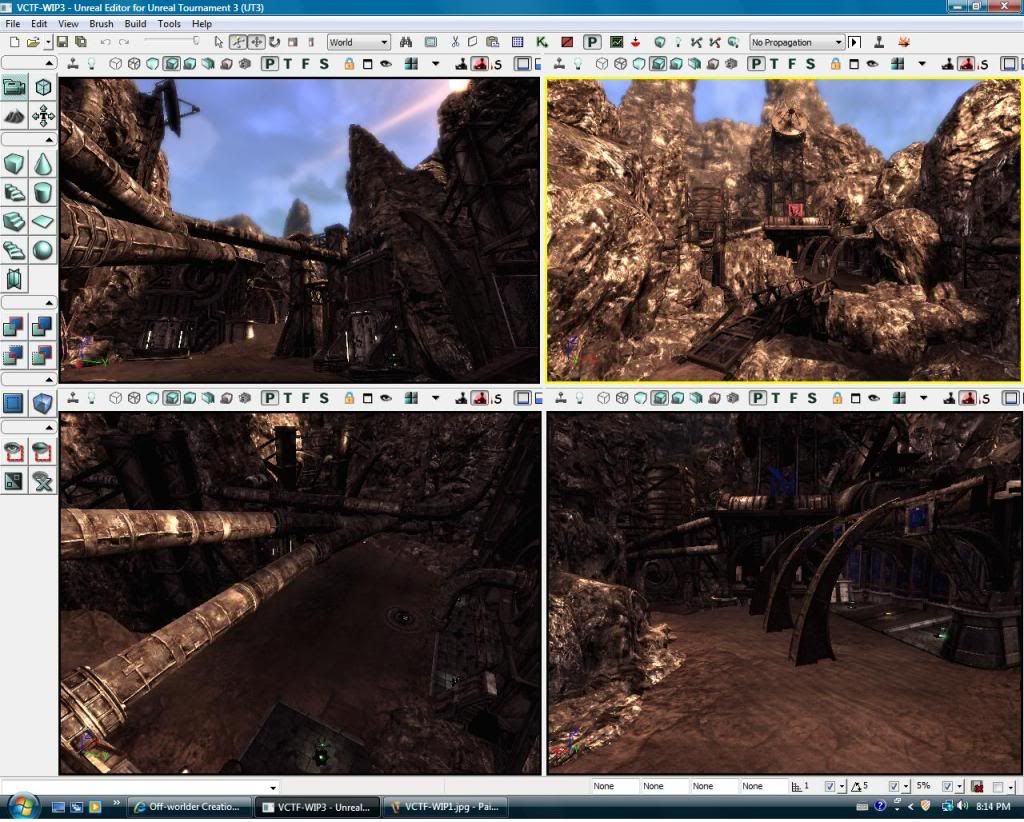Click the Show selected actors only eye icon

point(14,452)
